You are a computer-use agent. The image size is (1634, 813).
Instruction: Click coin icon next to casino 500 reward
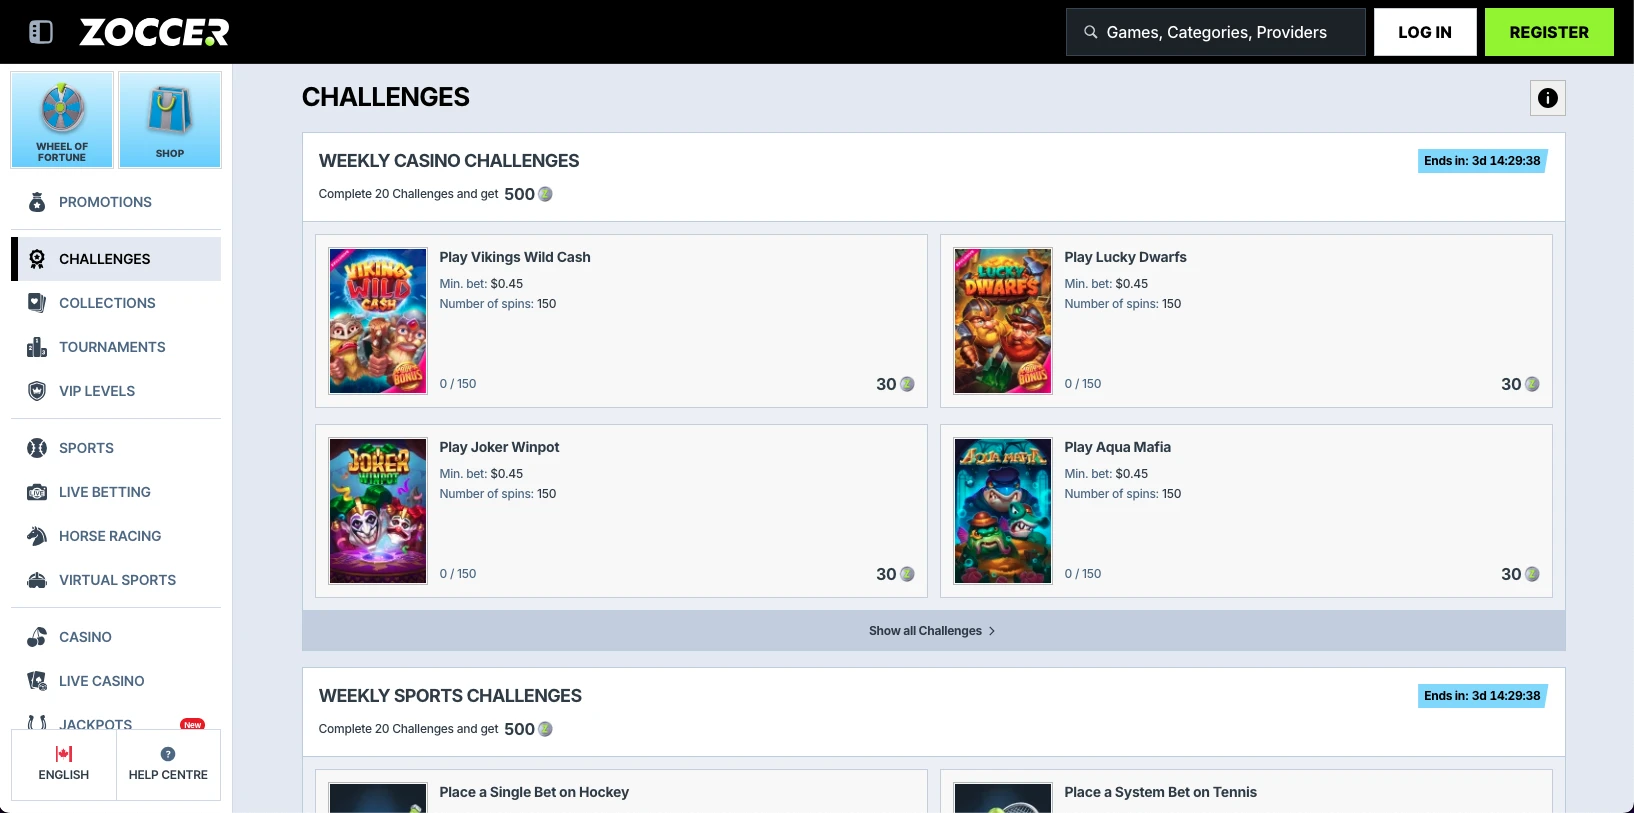545,194
